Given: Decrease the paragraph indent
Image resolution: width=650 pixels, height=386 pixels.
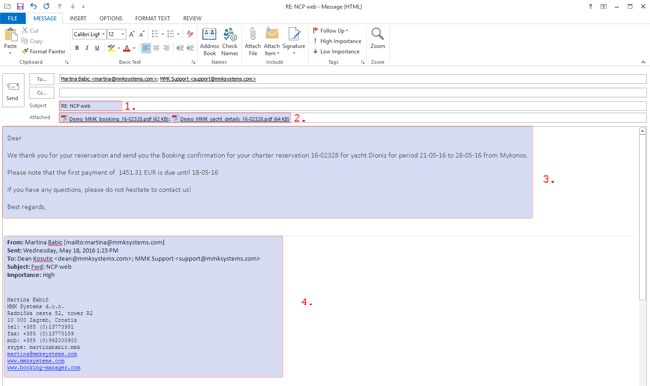Looking at the screenshot, I should [180, 48].
